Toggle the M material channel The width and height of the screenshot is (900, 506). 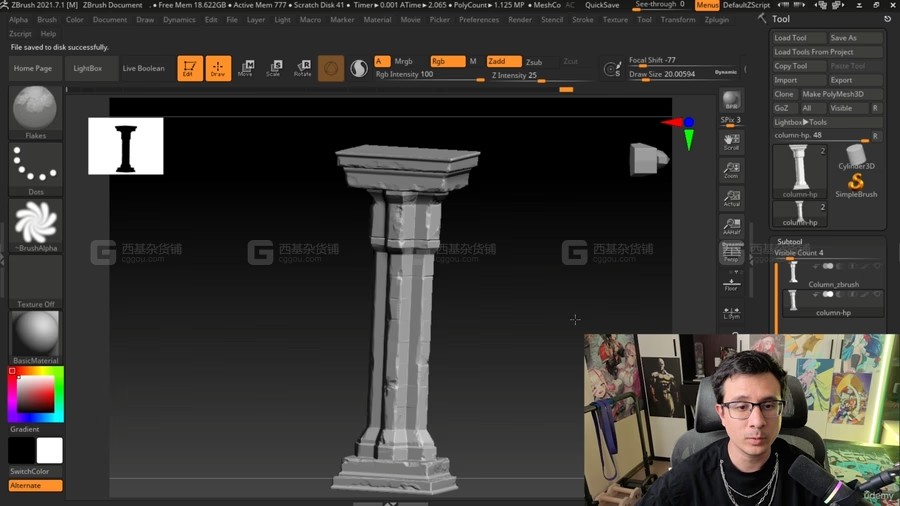point(473,61)
